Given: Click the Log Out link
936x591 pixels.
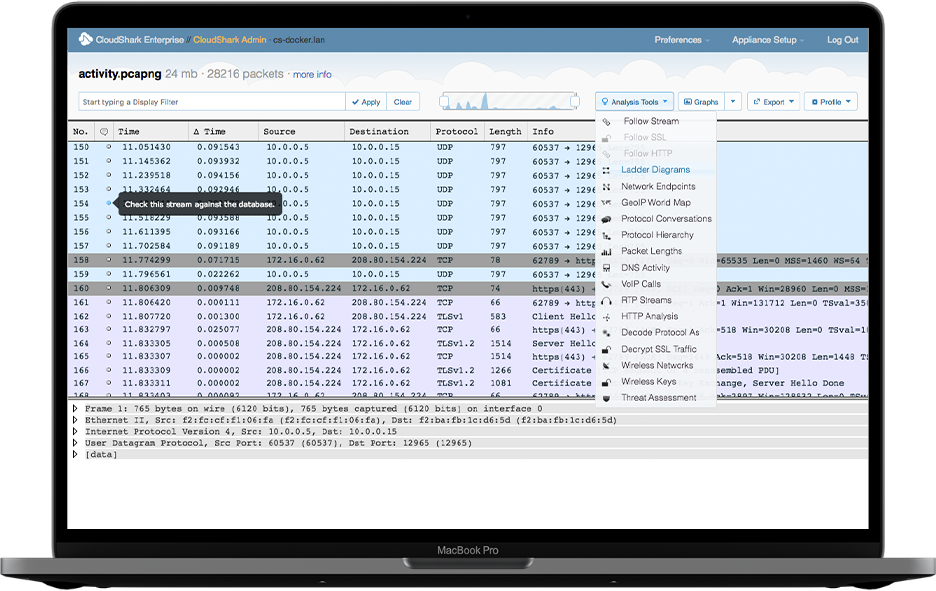Looking at the screenshot, I should [x=842, y=40].
